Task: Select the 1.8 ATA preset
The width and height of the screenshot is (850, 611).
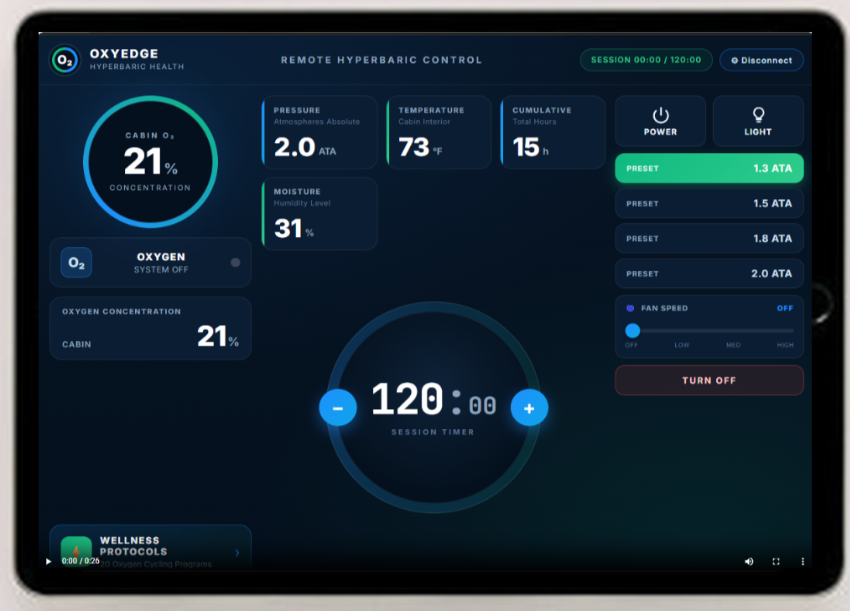Action: (709, 239)
